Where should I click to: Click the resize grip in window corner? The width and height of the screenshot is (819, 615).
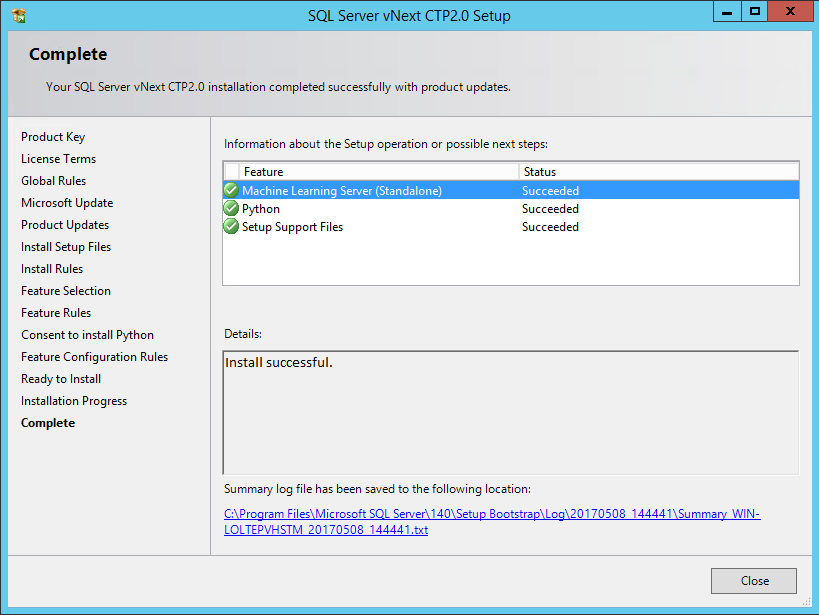(806, 602)
